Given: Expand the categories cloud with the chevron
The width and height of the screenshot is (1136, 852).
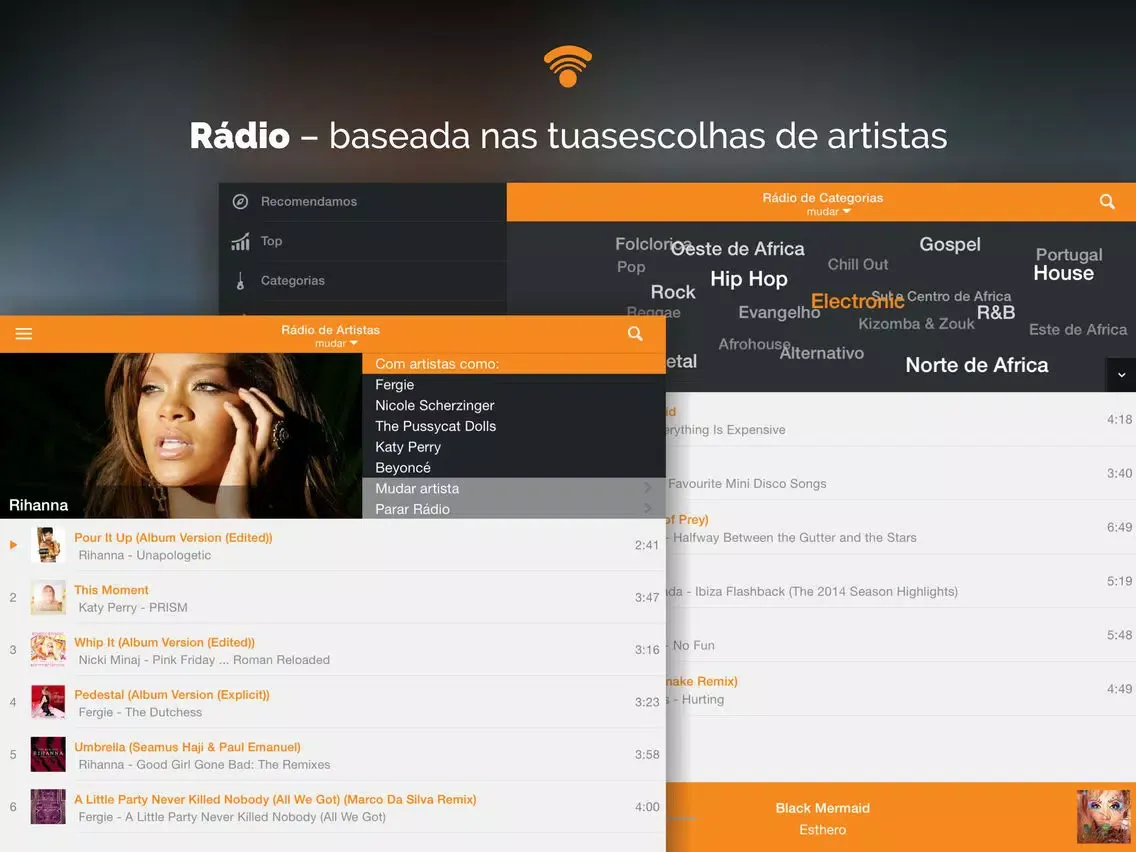Looking at the screenshot, I should (x=1121, y=375).
